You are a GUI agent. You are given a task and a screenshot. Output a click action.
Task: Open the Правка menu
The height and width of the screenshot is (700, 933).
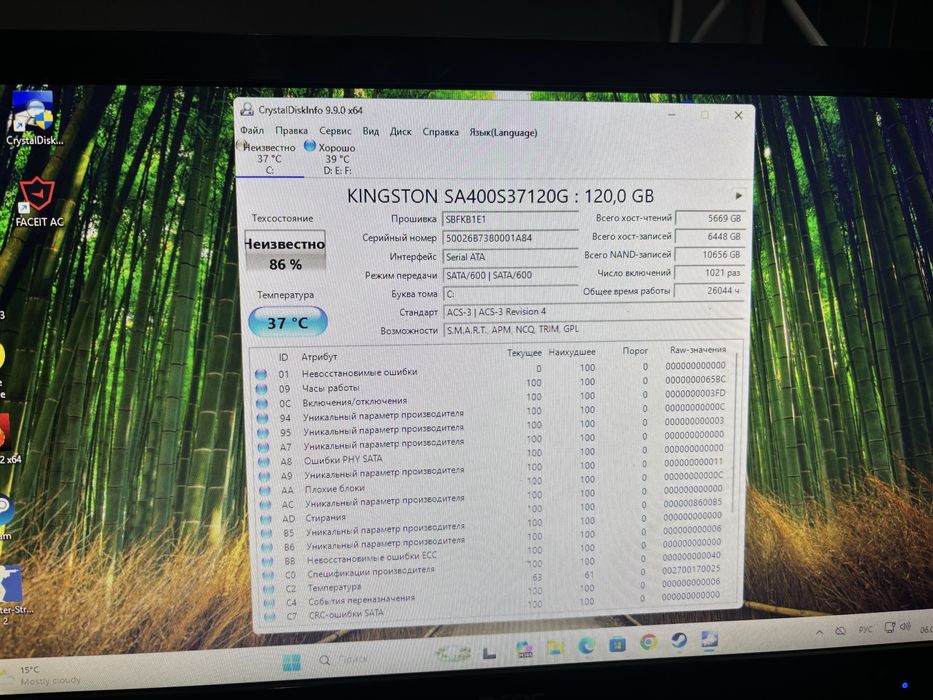[x=291, y=130]
